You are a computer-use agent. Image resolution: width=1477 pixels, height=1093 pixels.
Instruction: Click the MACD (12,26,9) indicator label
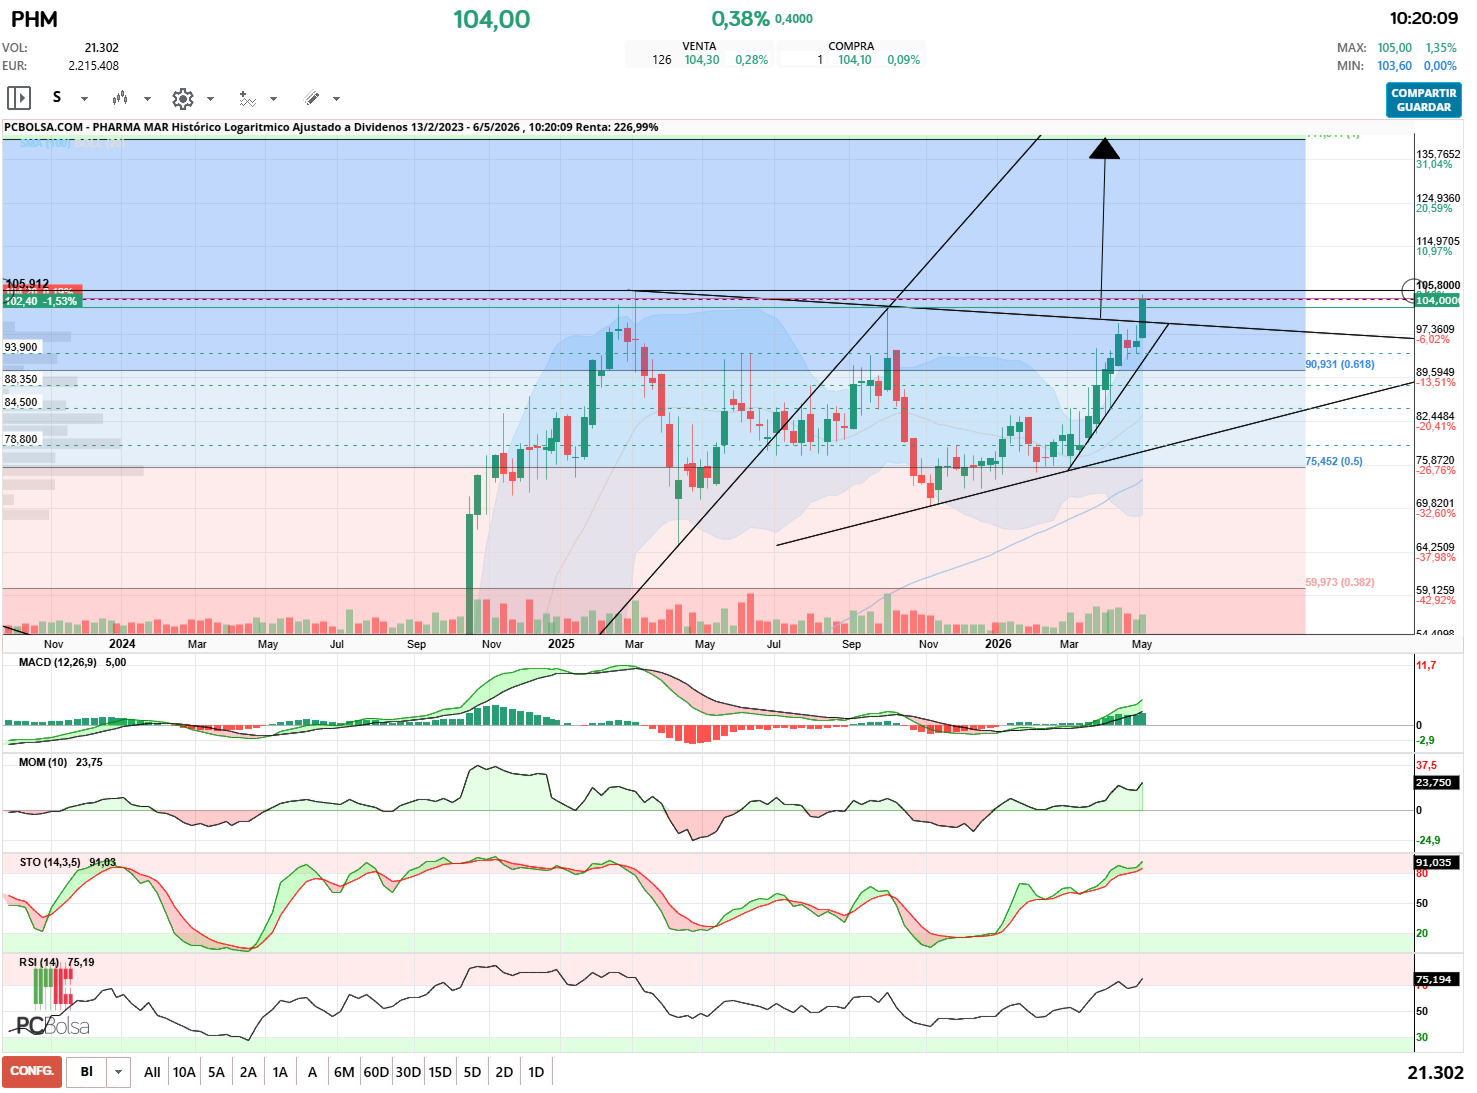58,662
